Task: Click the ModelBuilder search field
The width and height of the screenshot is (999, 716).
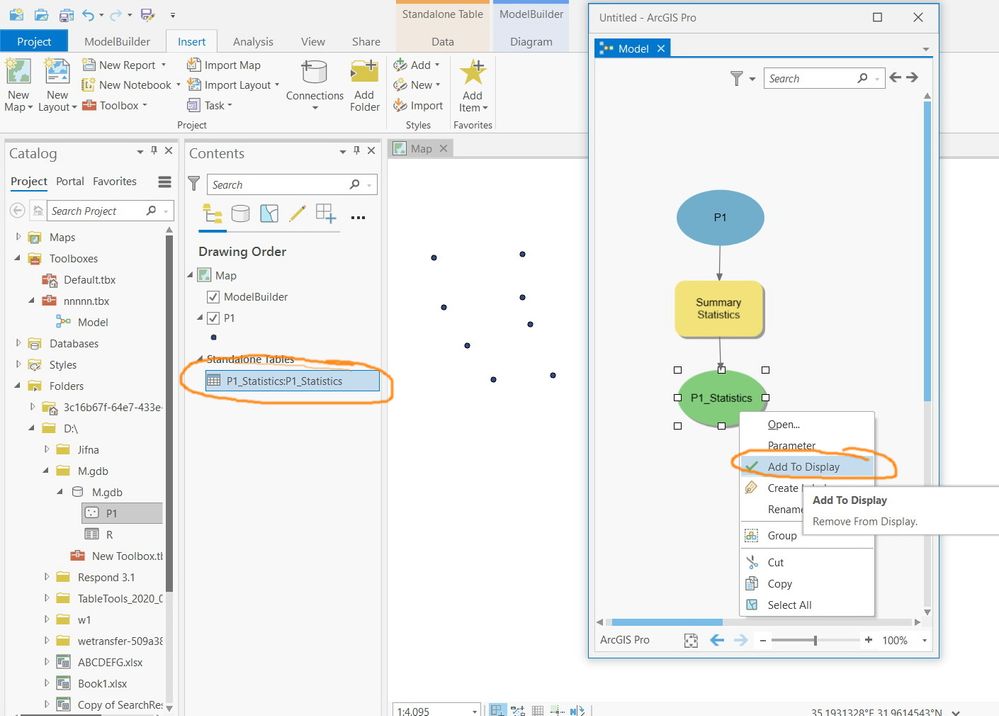Action: [824, 78]
